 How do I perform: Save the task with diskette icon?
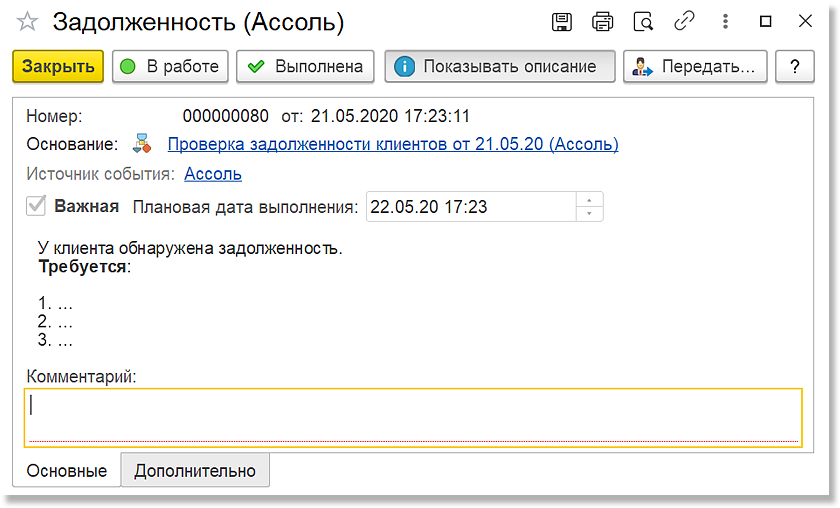[561, 22]
